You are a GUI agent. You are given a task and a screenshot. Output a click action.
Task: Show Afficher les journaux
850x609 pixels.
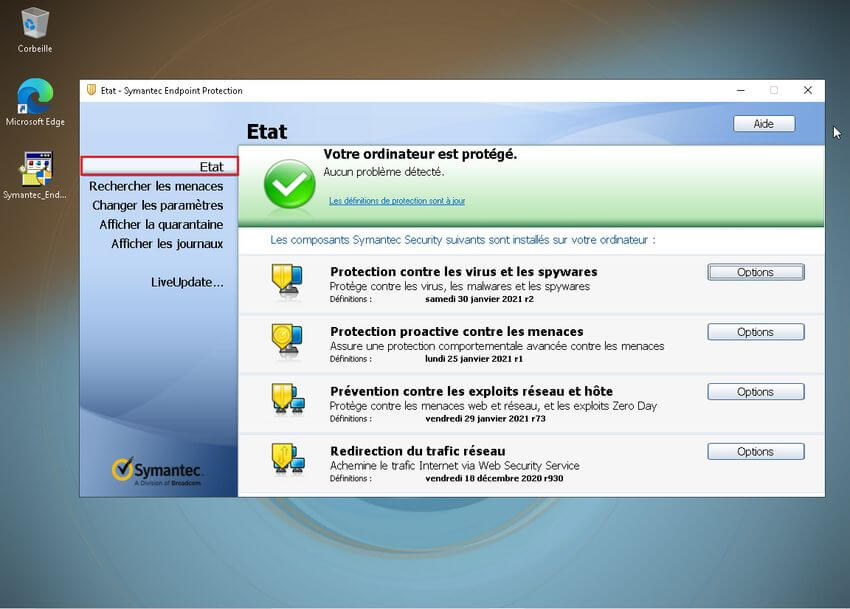167,244
